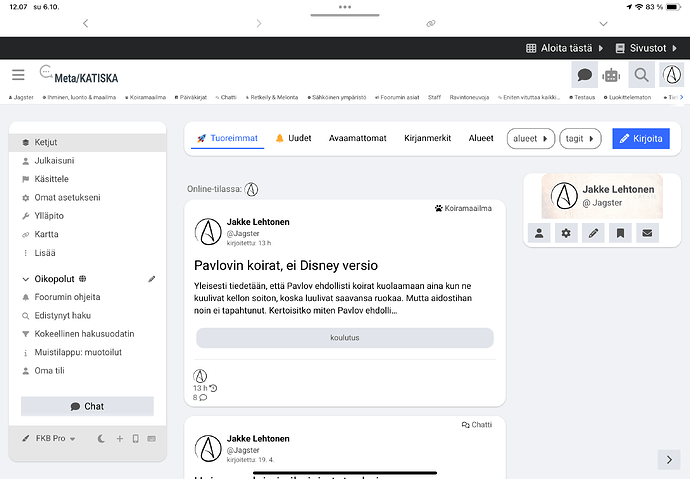The image size is (690, 479).
Task: Open the Päiväkirjat category link
Action: 191,97
